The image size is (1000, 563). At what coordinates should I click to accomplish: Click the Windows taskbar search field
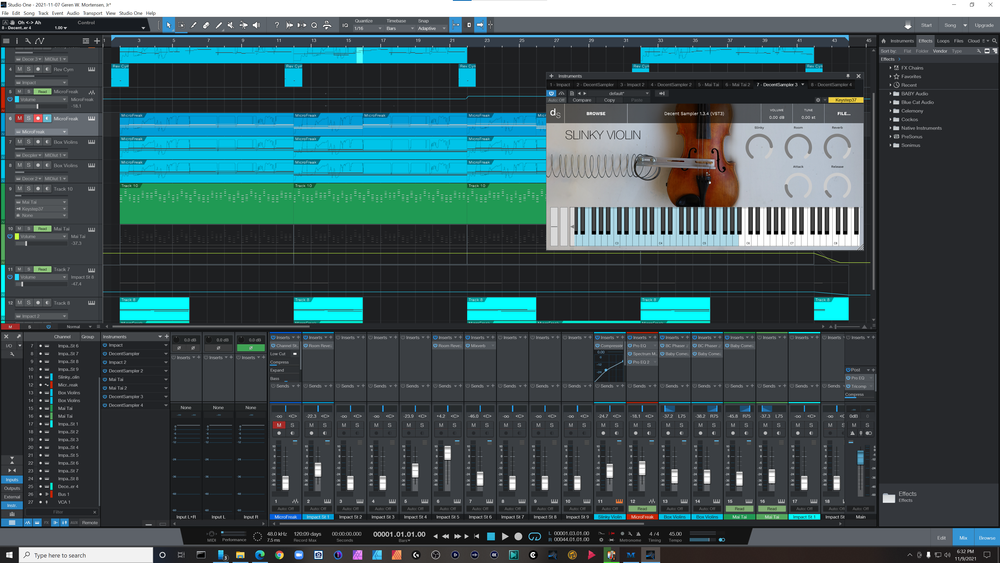[x=86, y=555]
